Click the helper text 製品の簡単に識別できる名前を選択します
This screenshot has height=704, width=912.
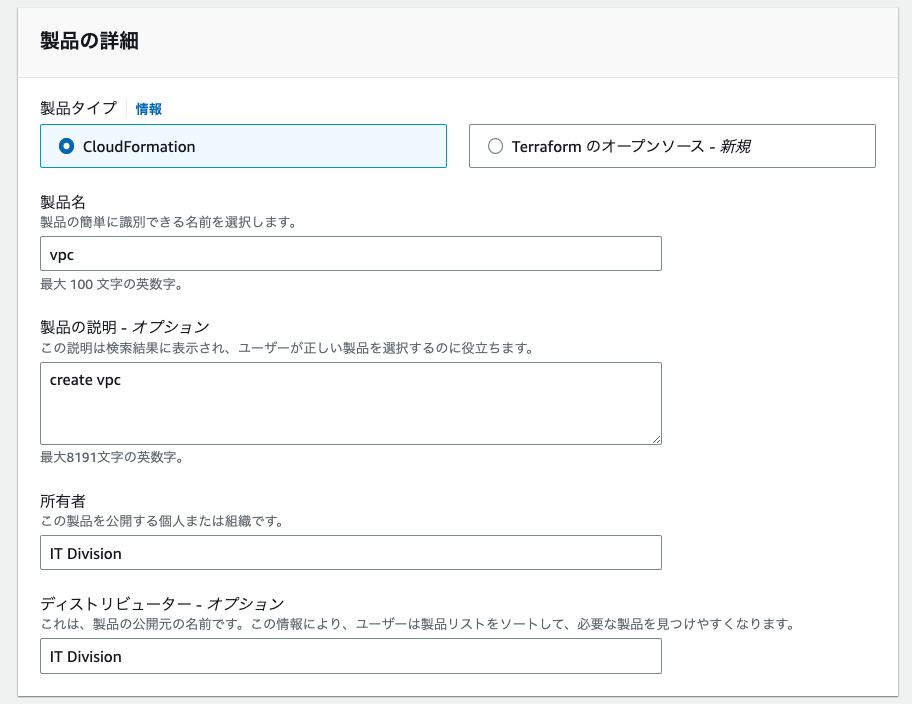point(168,222)
